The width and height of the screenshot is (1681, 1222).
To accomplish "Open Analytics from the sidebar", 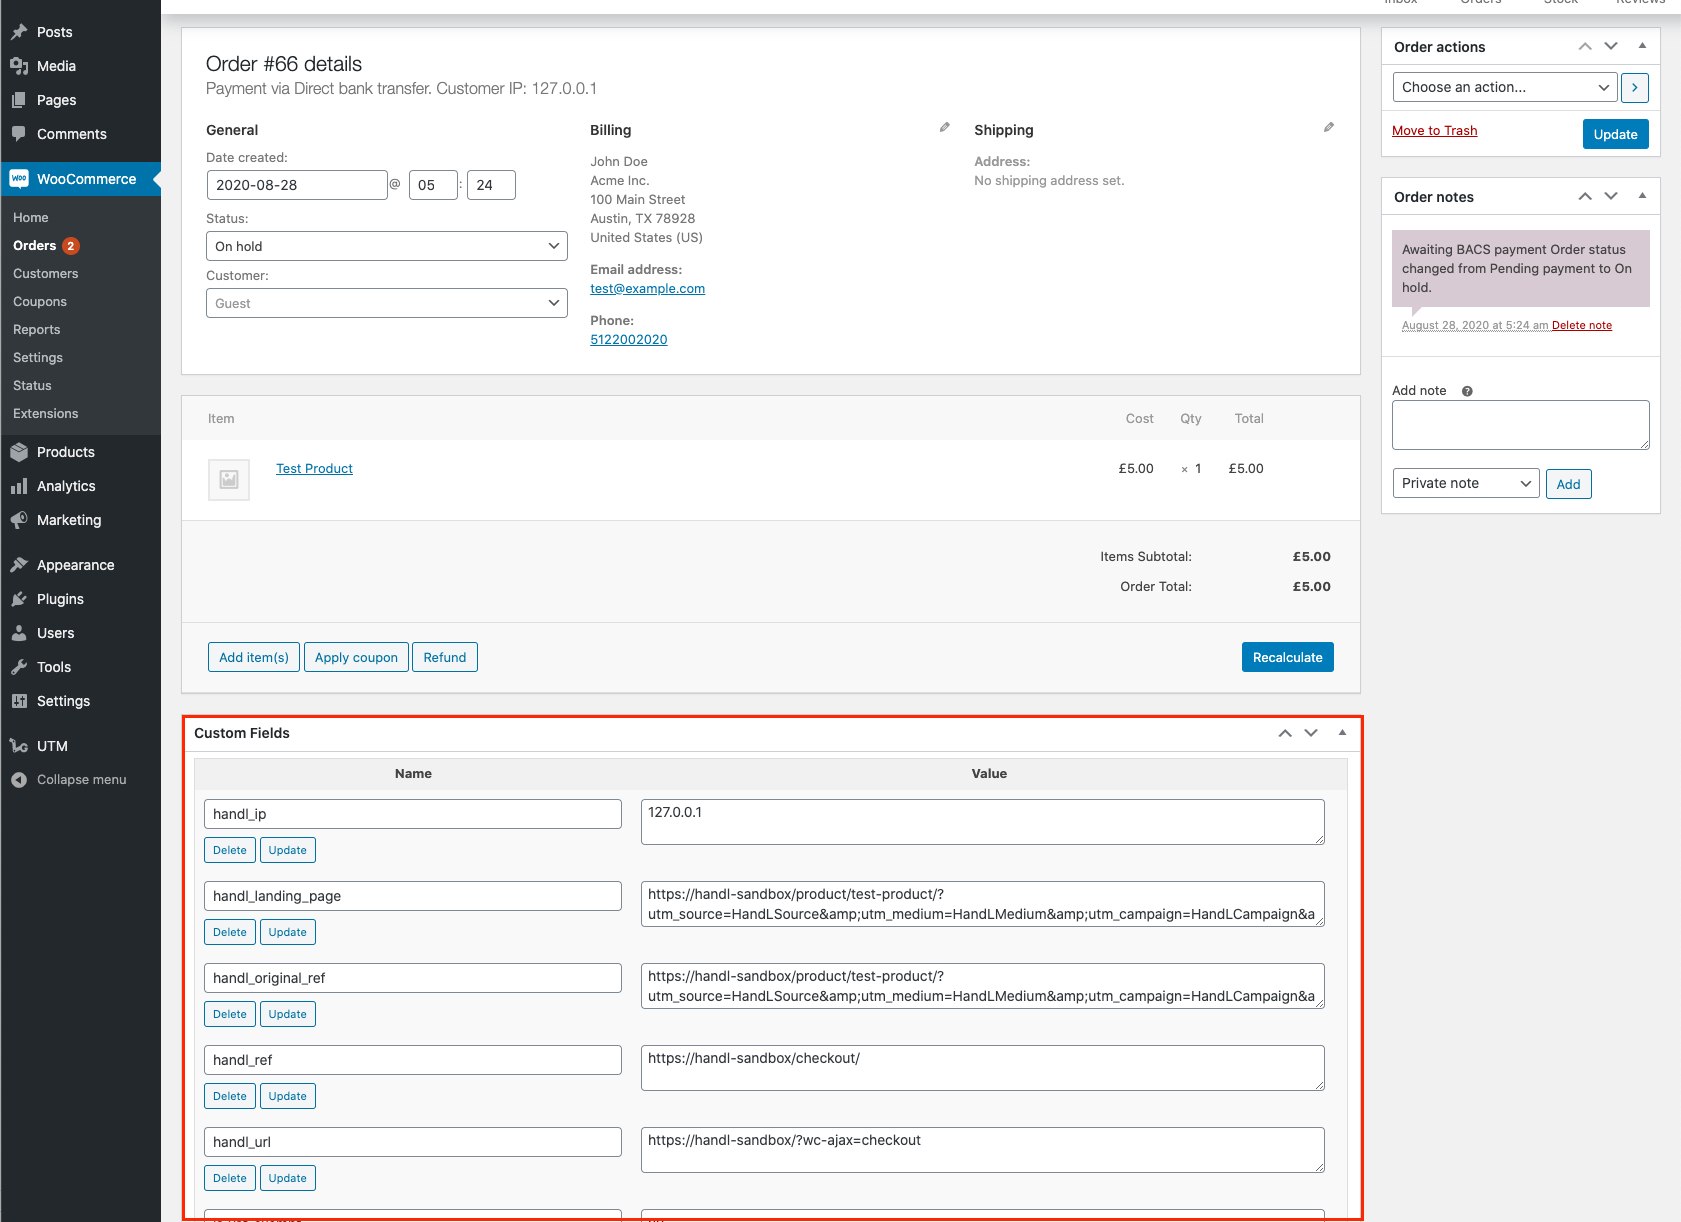I will coord(66,486).
